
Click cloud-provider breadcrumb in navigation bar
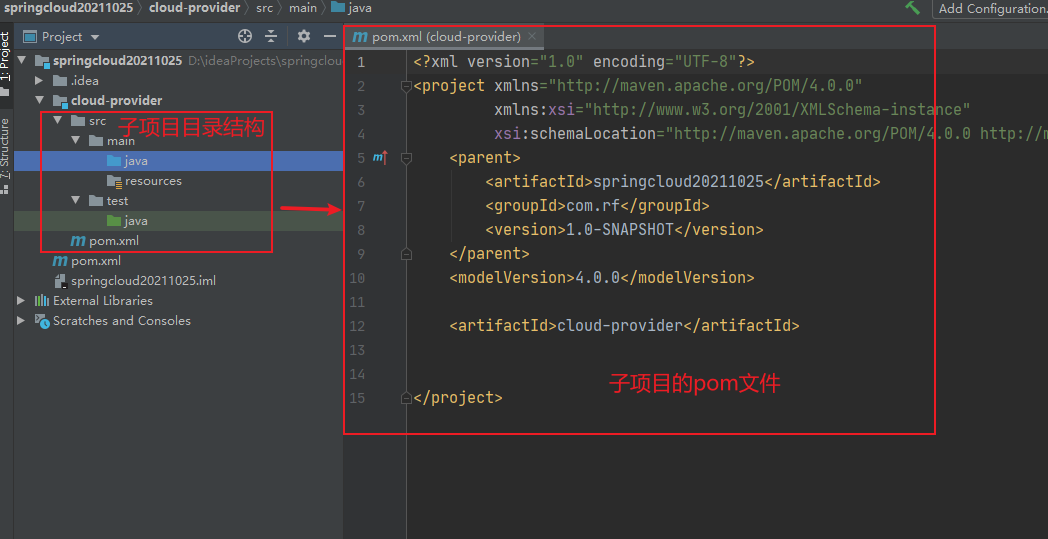[x=194, y=8]
